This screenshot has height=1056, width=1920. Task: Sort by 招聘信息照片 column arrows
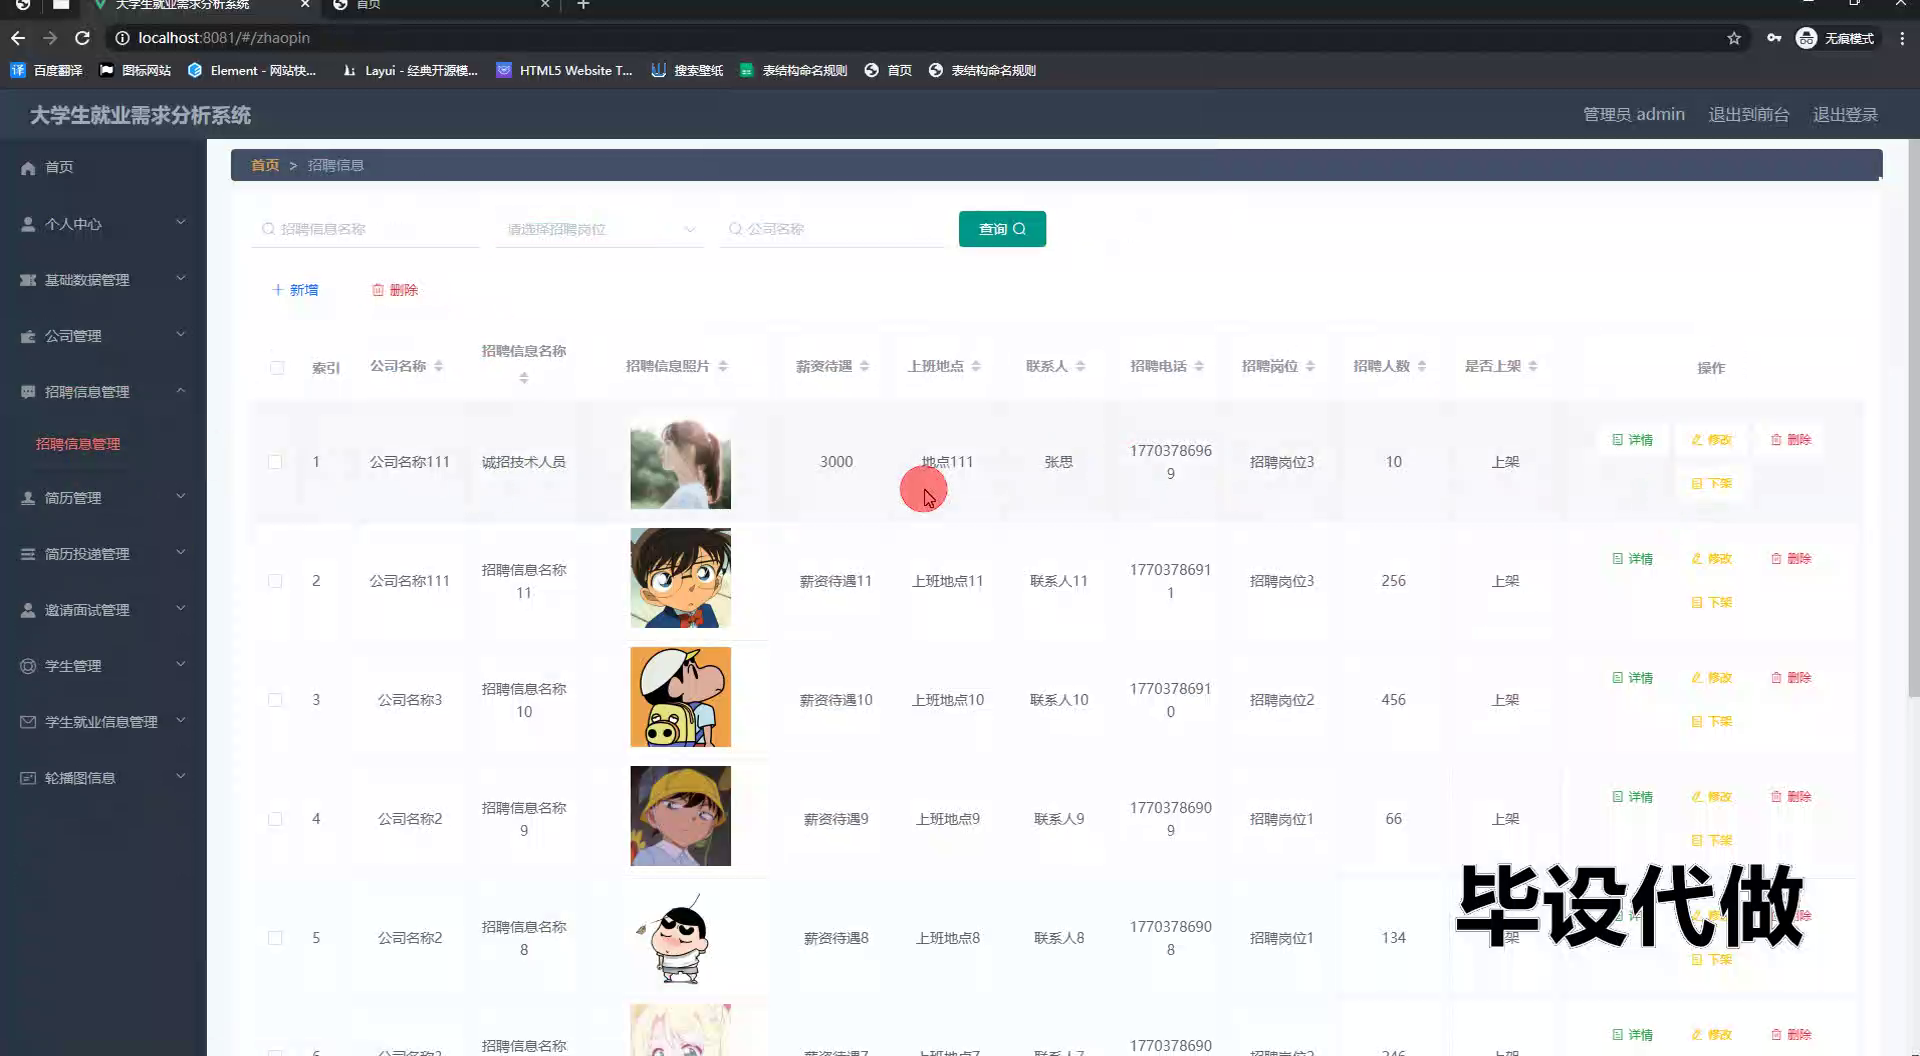click(723, 367)
